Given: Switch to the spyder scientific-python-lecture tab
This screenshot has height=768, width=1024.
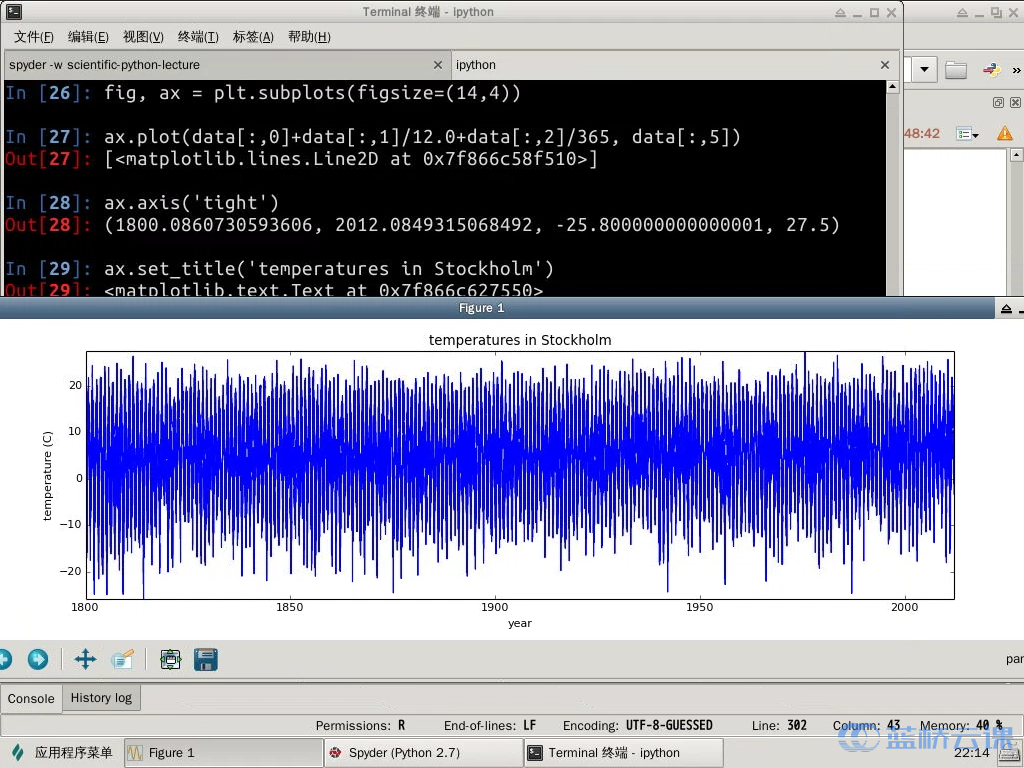Looking at the screenshot, I should (x=104, y=65).
